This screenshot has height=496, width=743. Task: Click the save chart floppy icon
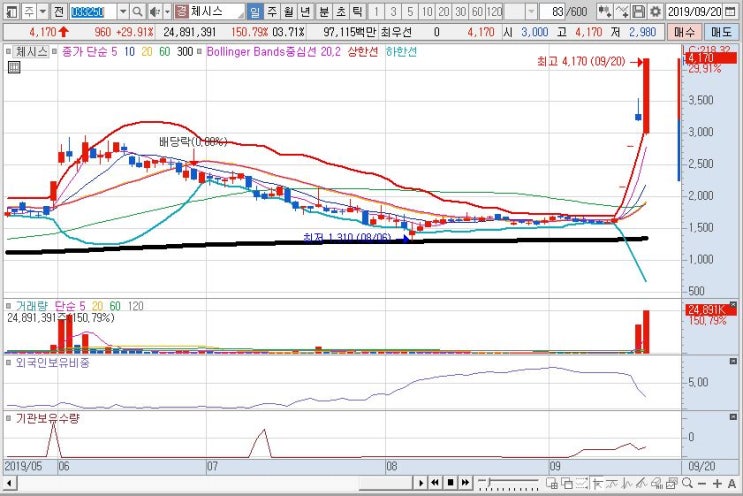tap(638, 11)
